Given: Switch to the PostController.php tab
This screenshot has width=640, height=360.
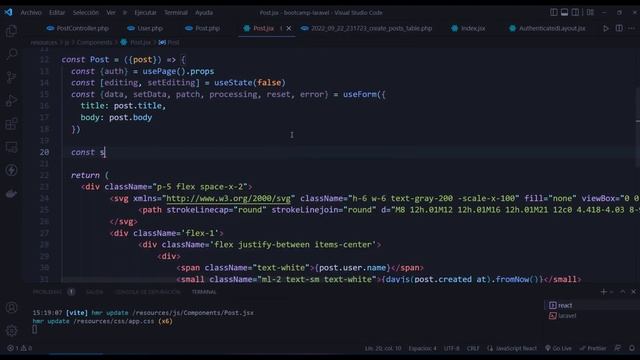Looking at the screenshot, I should click(78, 28).
